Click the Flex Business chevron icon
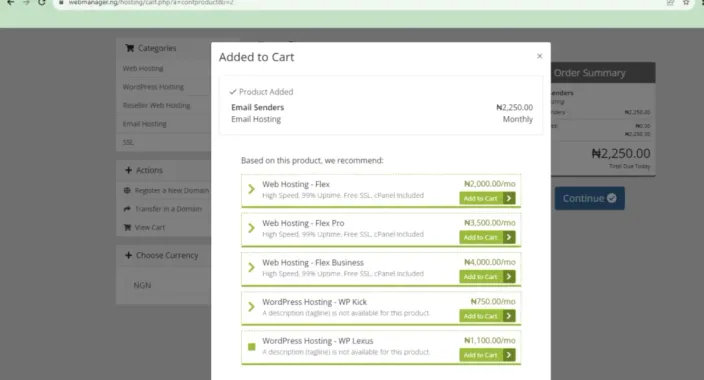The width and height of the screenshot is (704, 380). 251,268
